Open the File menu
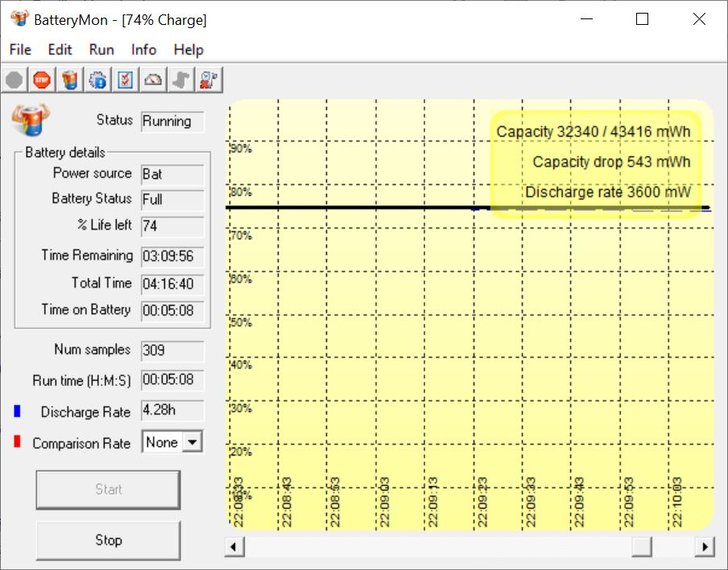The image size is (728, 570). click(x=20, y=50)
